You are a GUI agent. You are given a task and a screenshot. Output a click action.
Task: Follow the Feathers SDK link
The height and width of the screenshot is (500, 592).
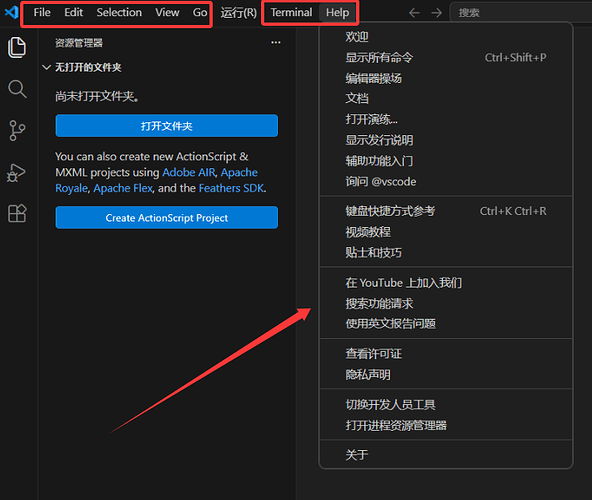(x=231, y=188)
